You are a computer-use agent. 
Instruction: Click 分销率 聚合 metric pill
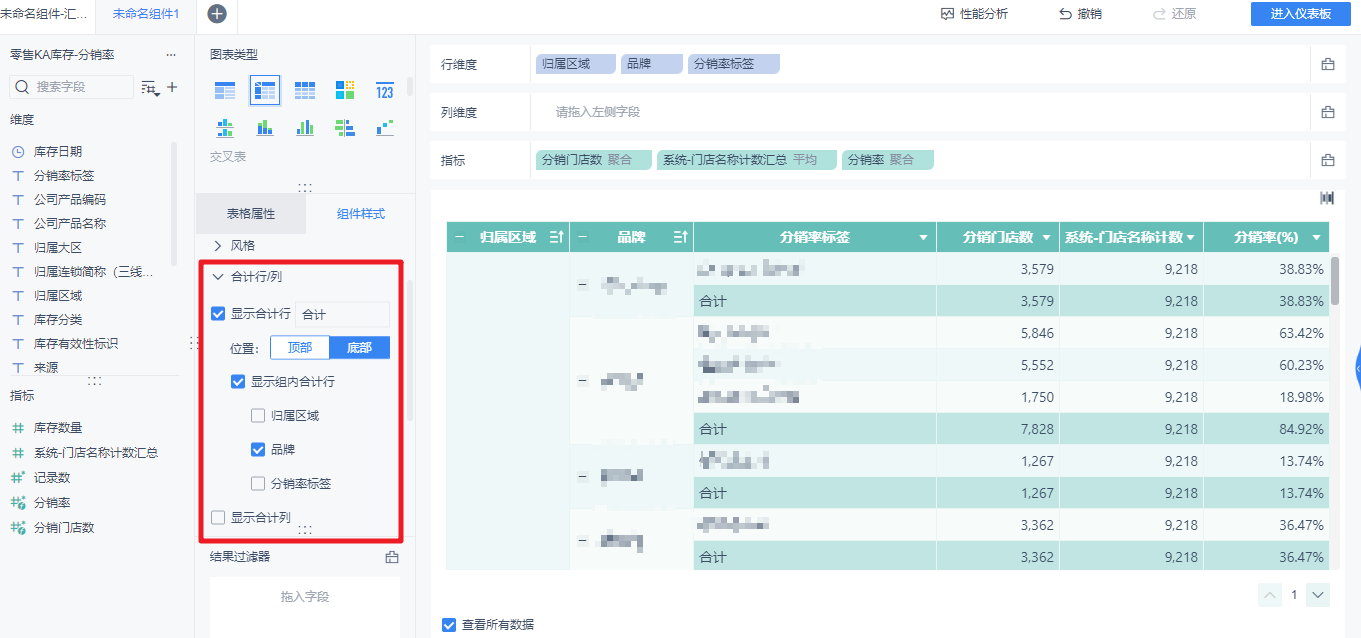(x=887, y=160)
